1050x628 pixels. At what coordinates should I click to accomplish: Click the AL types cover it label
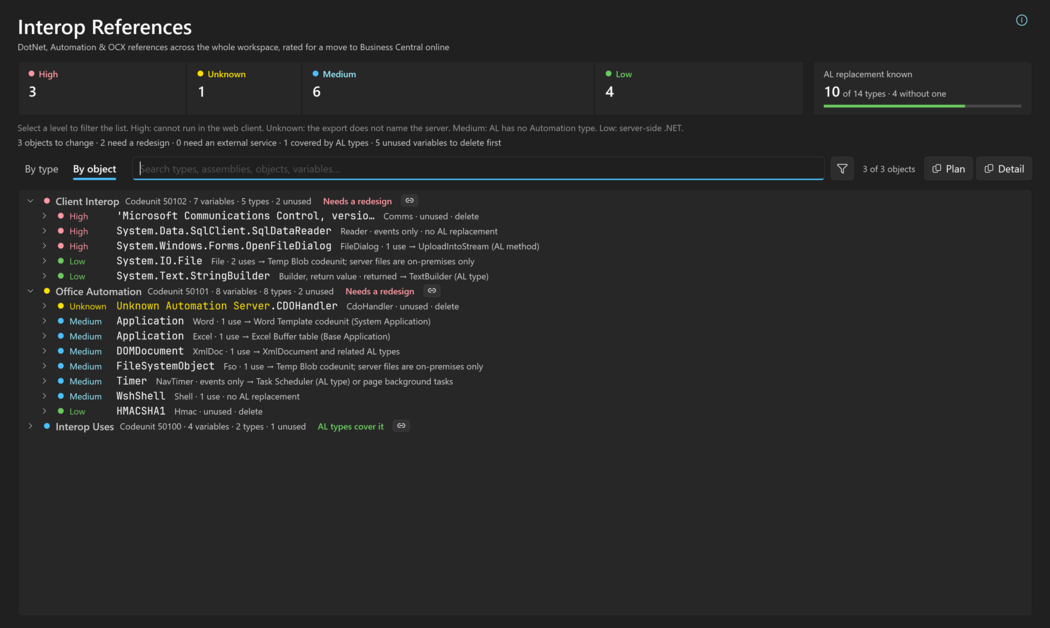pos(351,426)
